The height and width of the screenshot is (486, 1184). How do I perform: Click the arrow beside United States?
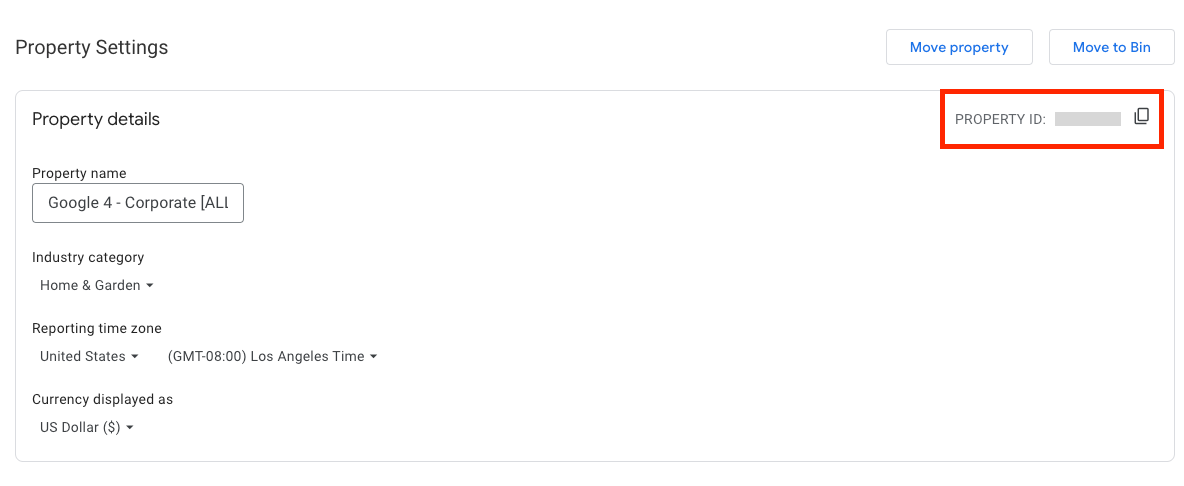pos(134,357)
